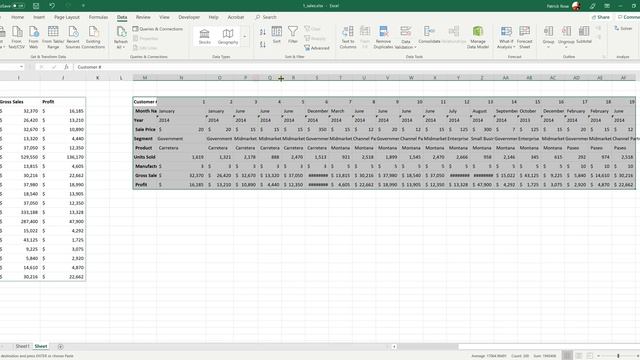Sort Z to A descending icon
640x360 pixels.
click(x=263, y=44)
